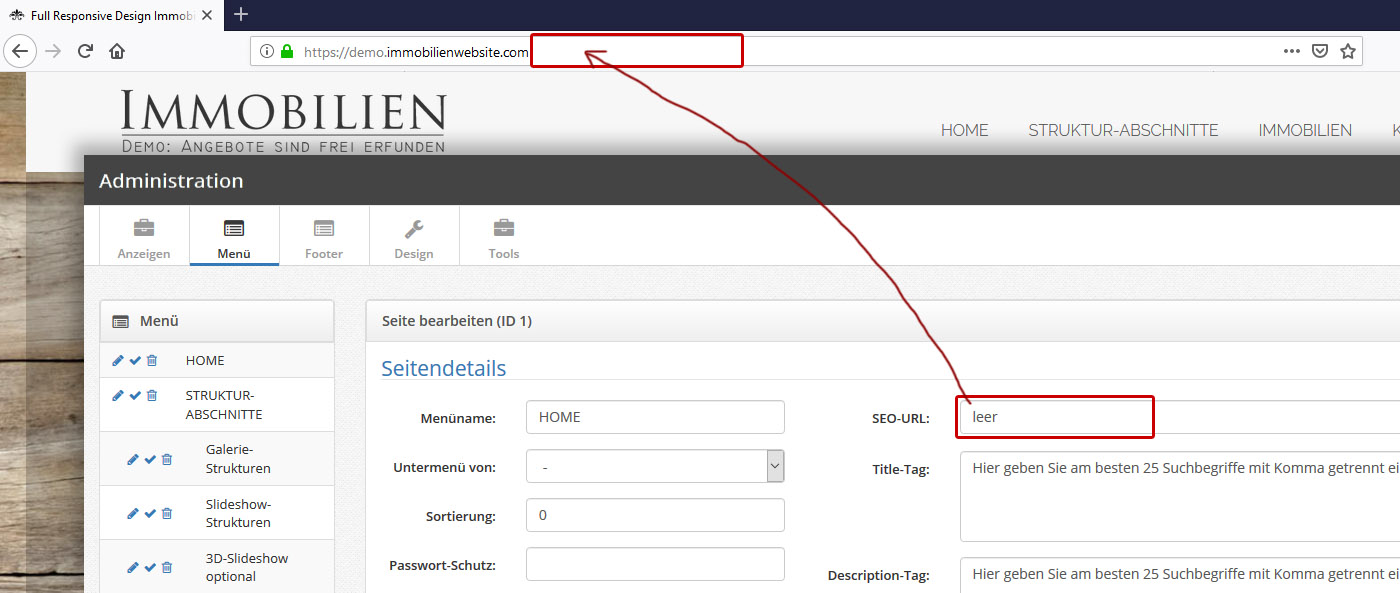Bookmark this page with the star icon
Screen dimensions: 1400x593
(1348, 51)
